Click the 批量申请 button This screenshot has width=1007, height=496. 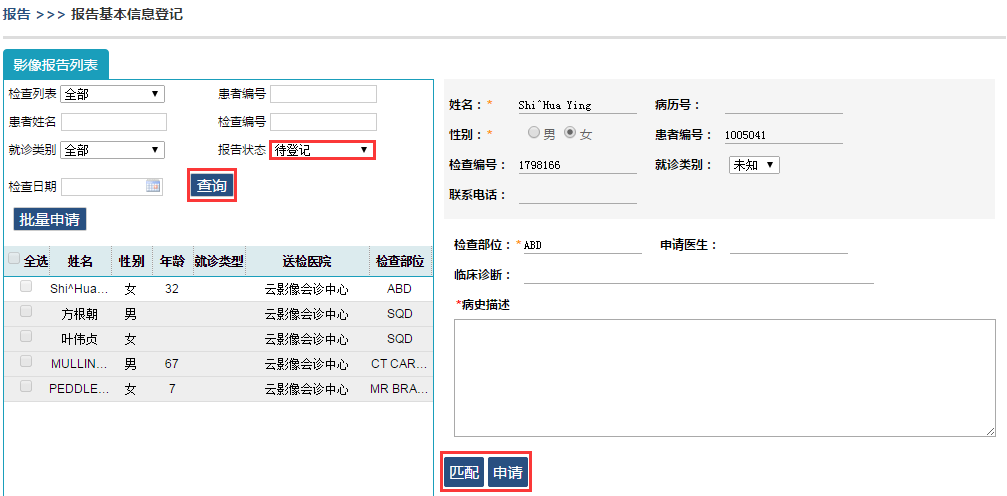[49, 220]
